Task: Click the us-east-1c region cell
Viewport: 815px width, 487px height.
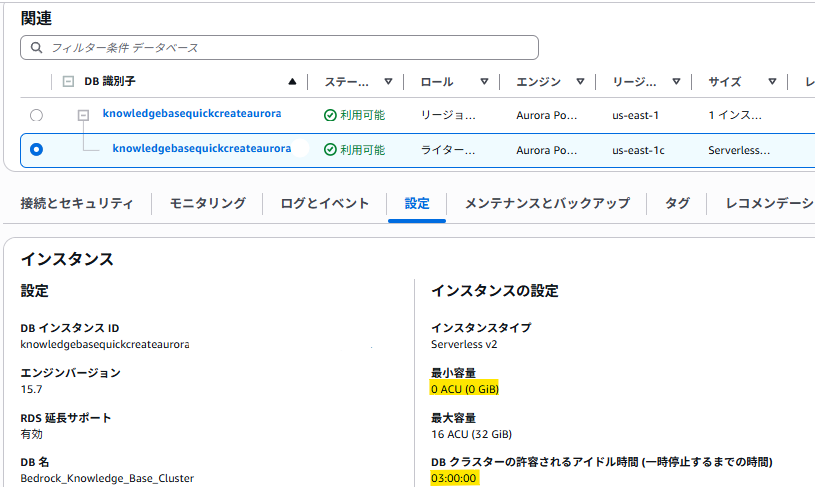Action: pyautogui.click(x=638, y=150)
